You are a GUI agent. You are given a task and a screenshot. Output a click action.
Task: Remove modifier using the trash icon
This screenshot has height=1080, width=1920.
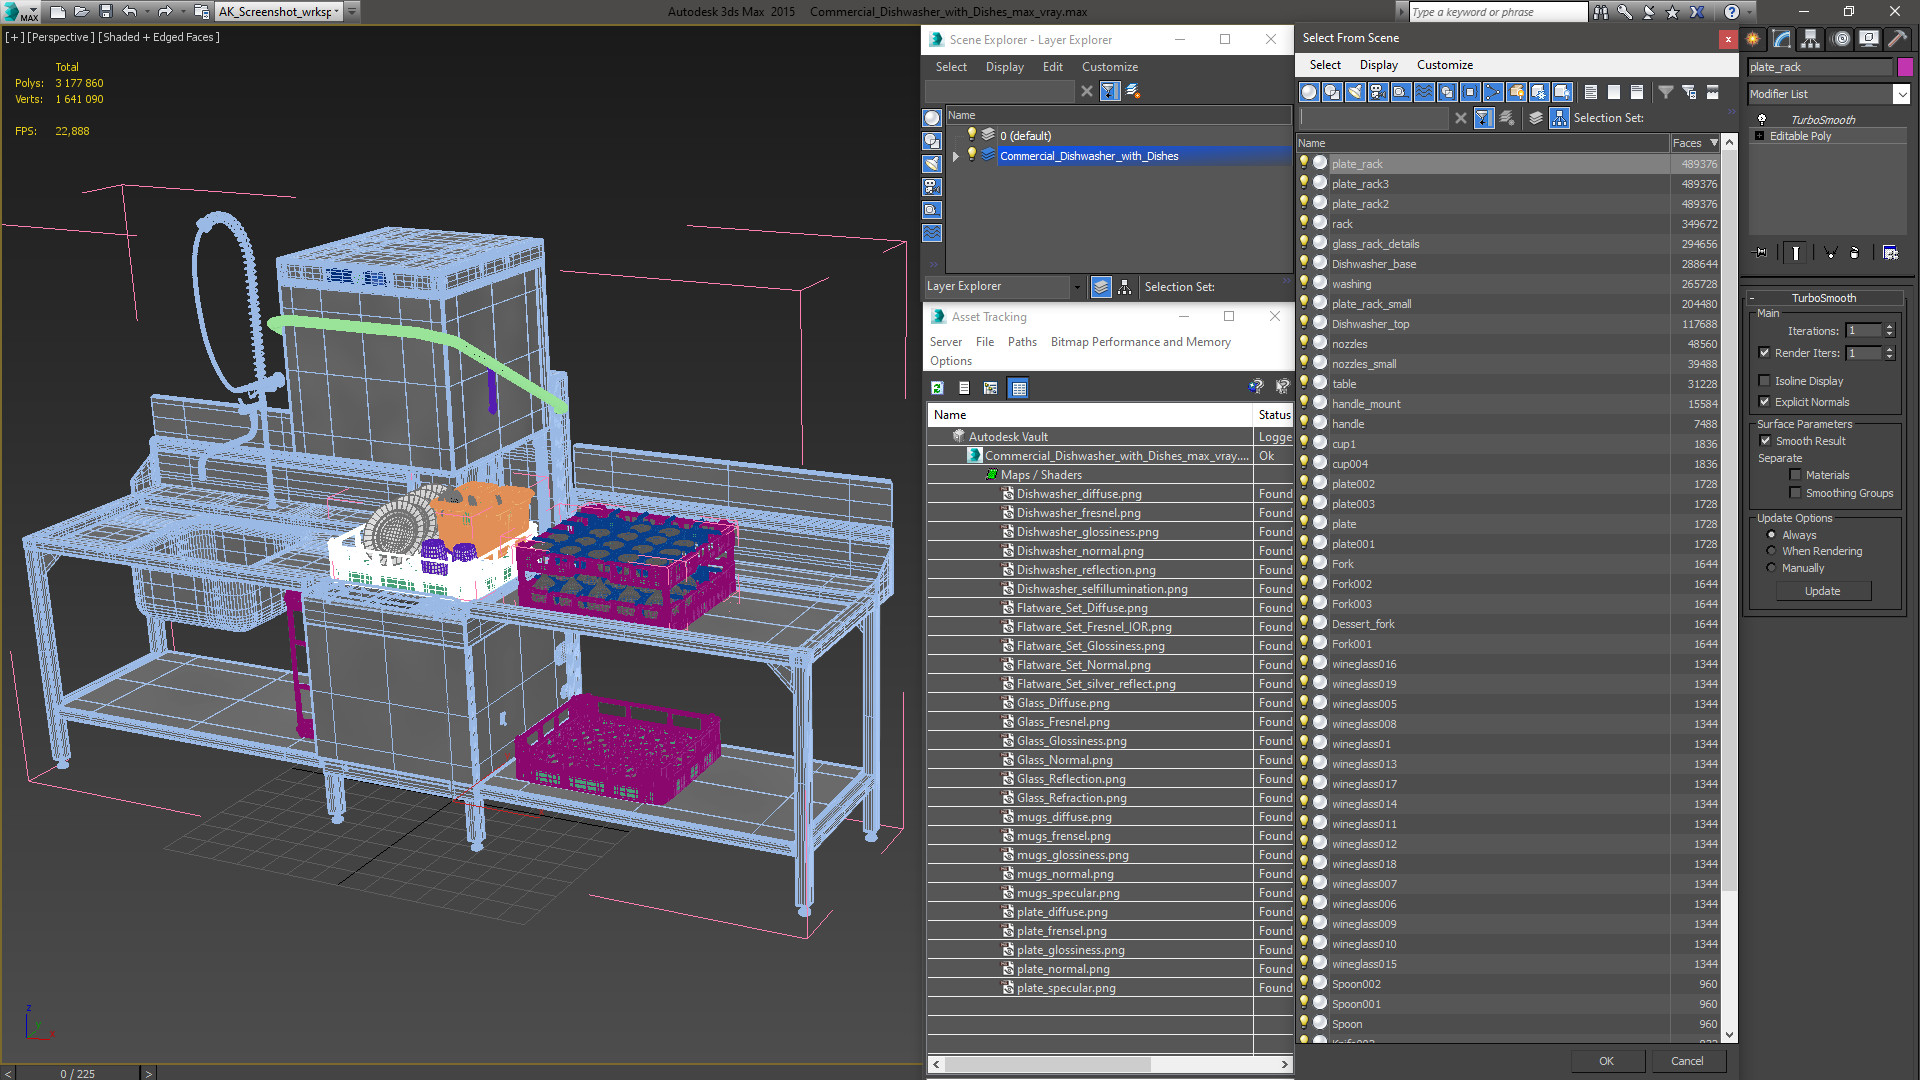click(x=1855, y=253)
